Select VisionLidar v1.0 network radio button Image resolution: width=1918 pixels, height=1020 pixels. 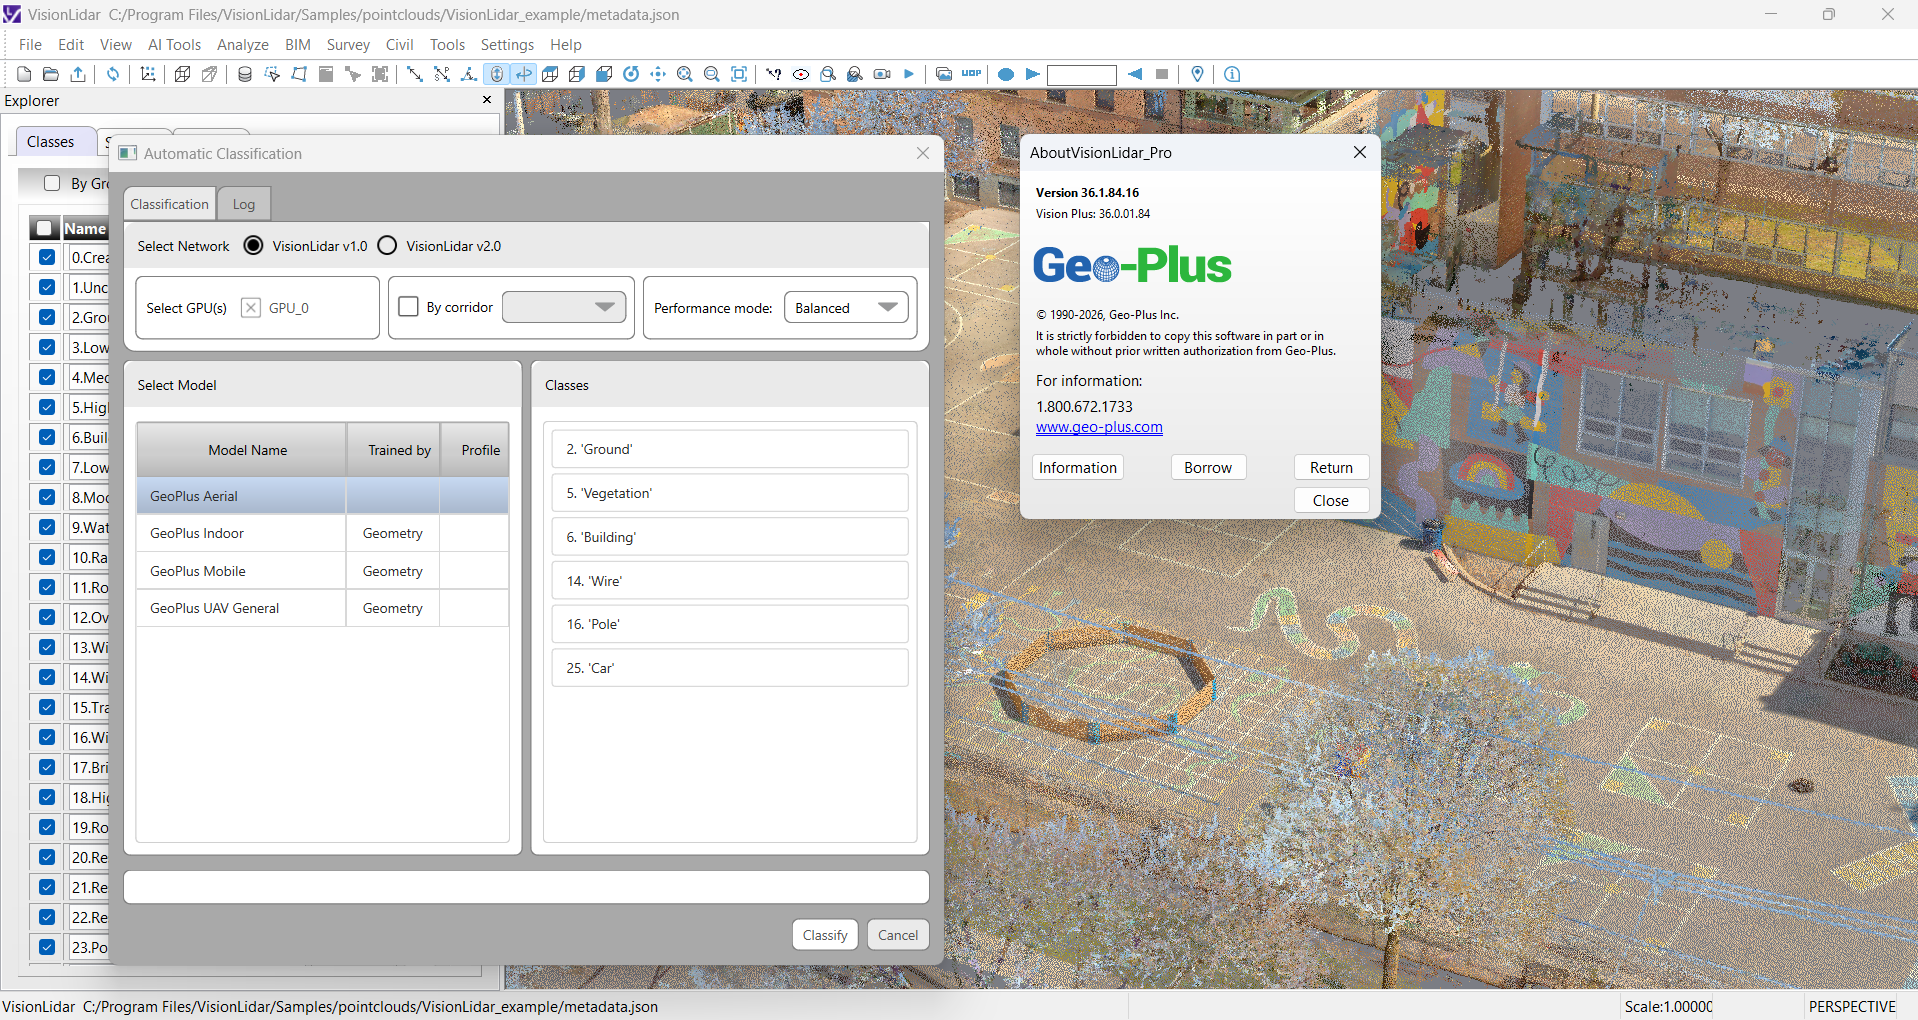254,246
